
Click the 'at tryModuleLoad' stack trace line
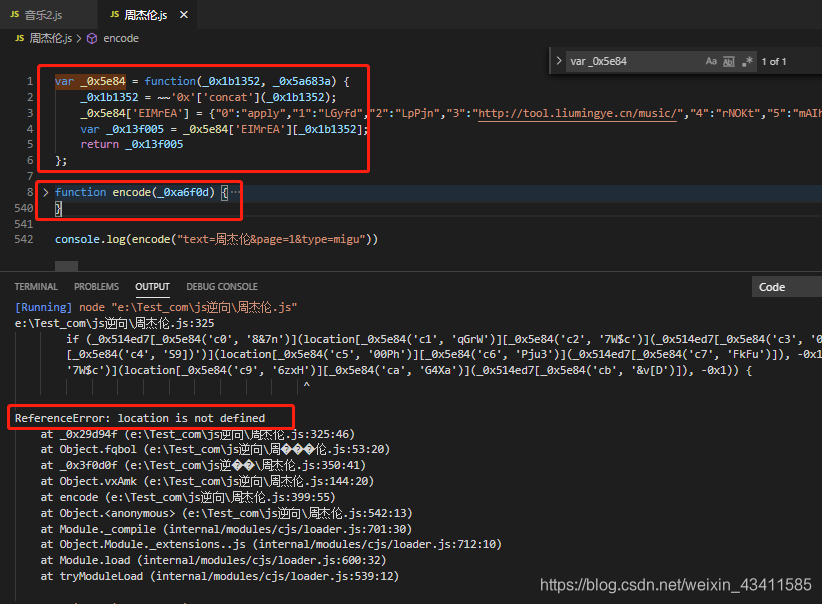tap(220, 576)
